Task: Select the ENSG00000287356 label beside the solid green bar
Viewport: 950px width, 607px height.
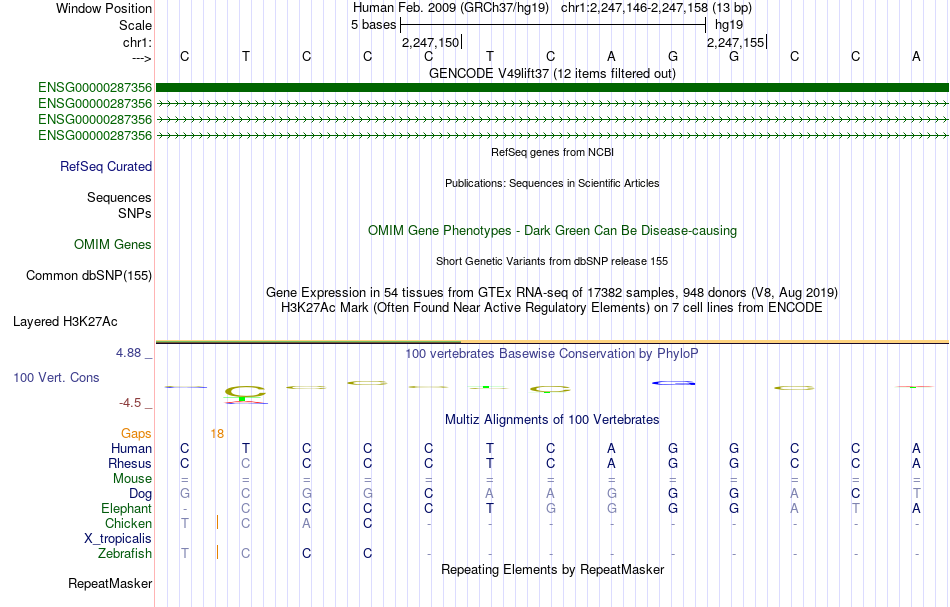Action: pyautogui.click(x=95, y=88)
